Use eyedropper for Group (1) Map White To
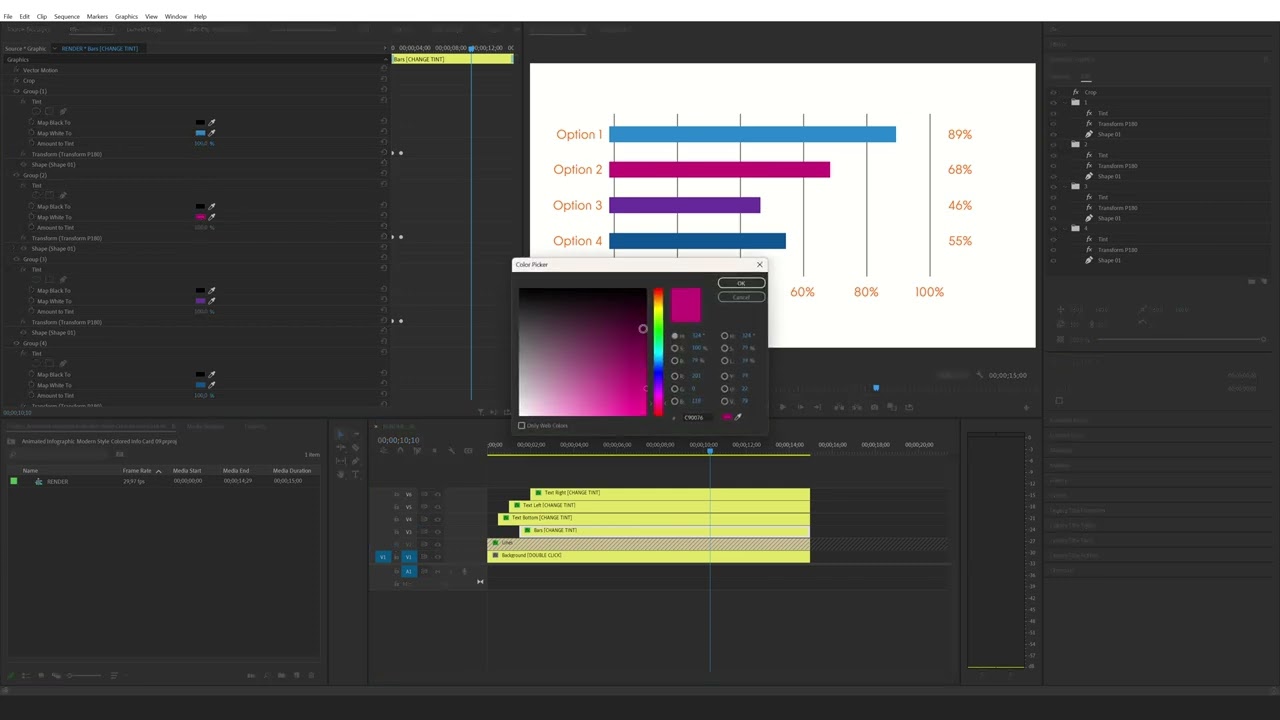1280x720 pixels. (x=211, y=133)
